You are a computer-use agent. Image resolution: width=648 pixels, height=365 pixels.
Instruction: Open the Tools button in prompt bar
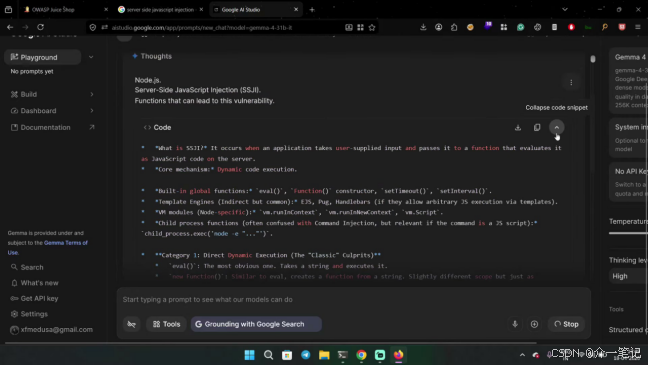167,324
